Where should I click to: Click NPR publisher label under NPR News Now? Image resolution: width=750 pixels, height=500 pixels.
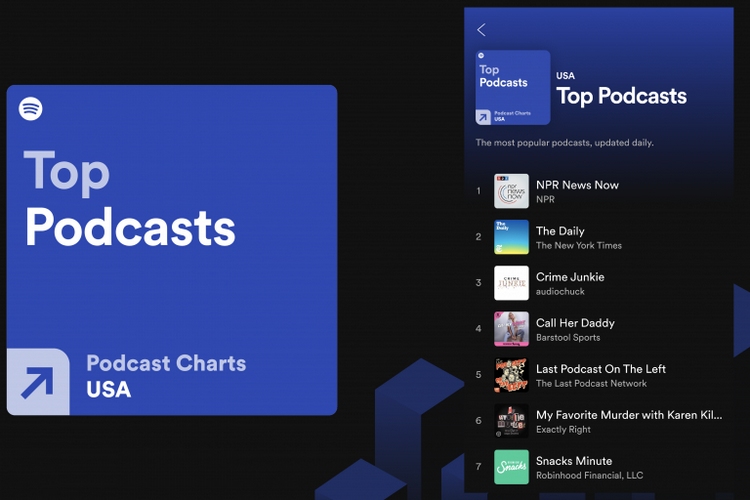pyautogui.click(x=545, y=200)
